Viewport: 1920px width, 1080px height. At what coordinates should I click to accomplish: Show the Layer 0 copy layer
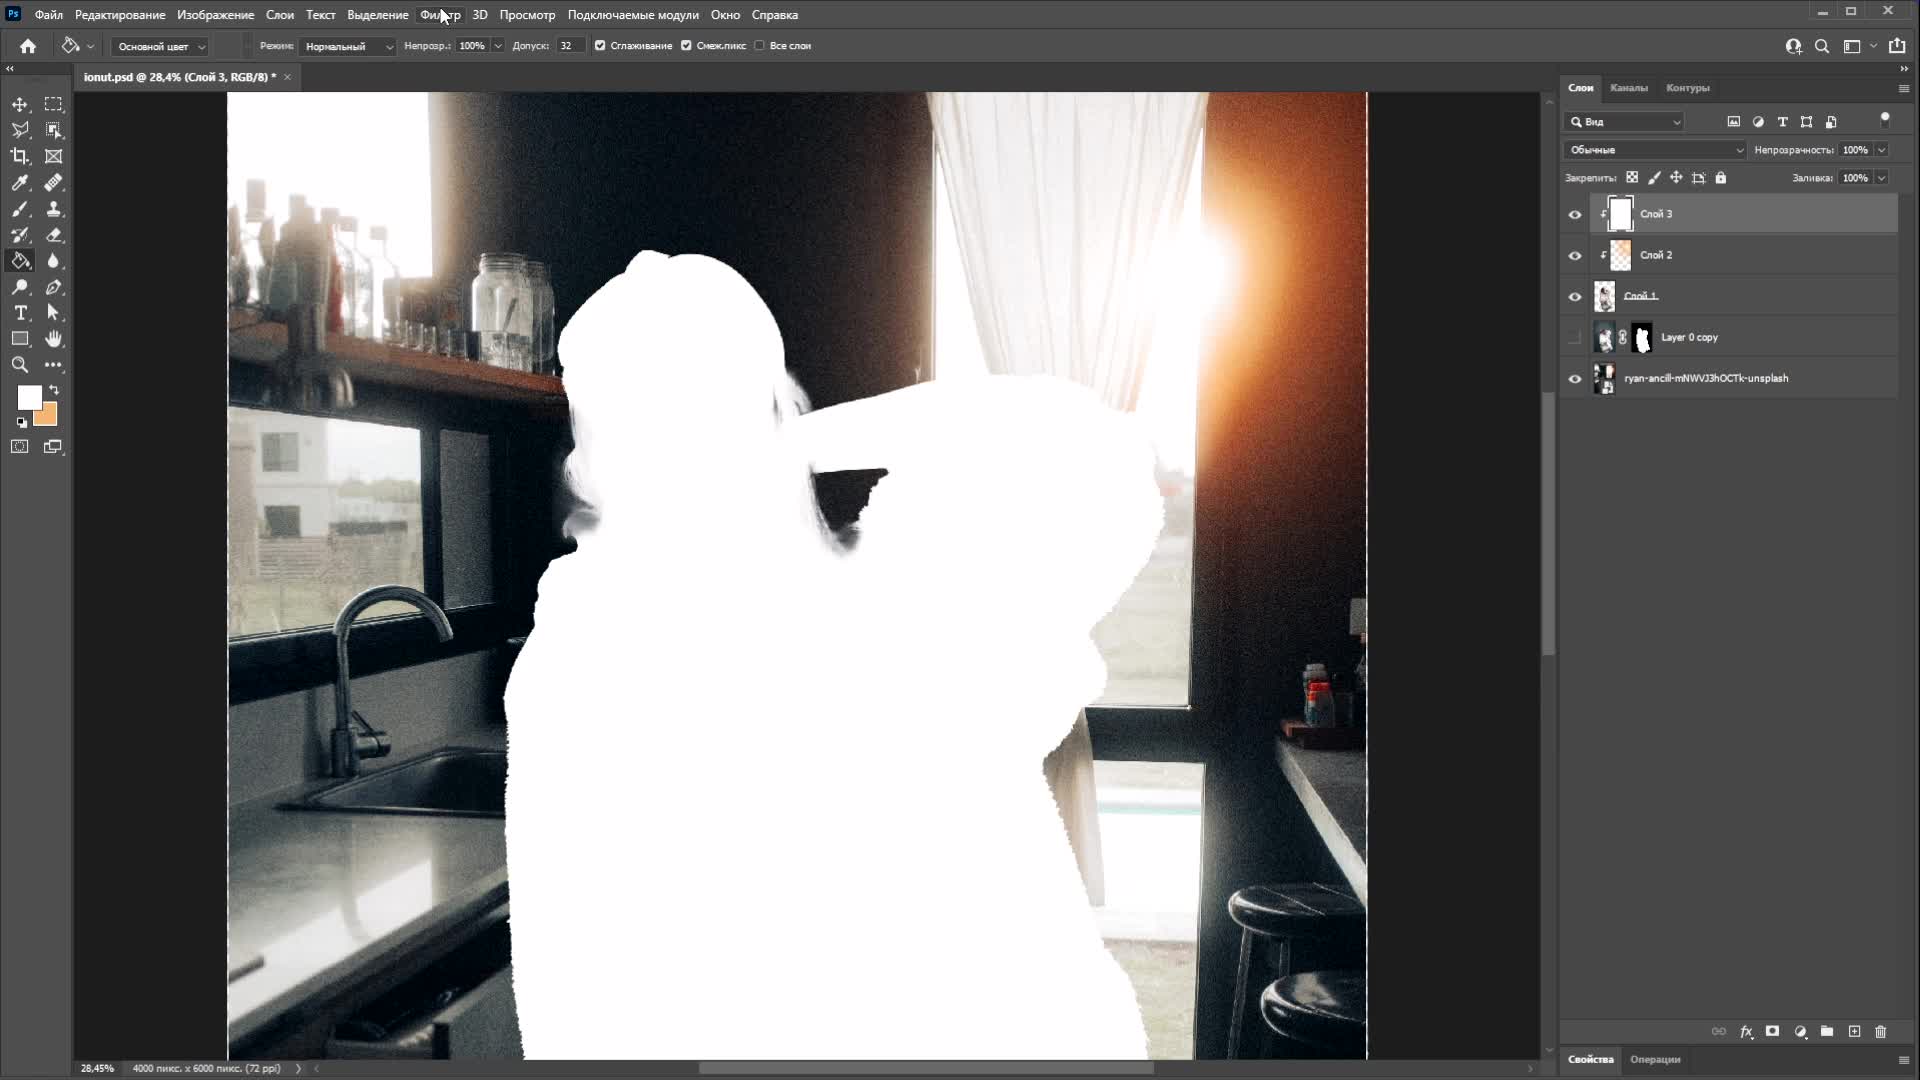[x=1575, y=338]
